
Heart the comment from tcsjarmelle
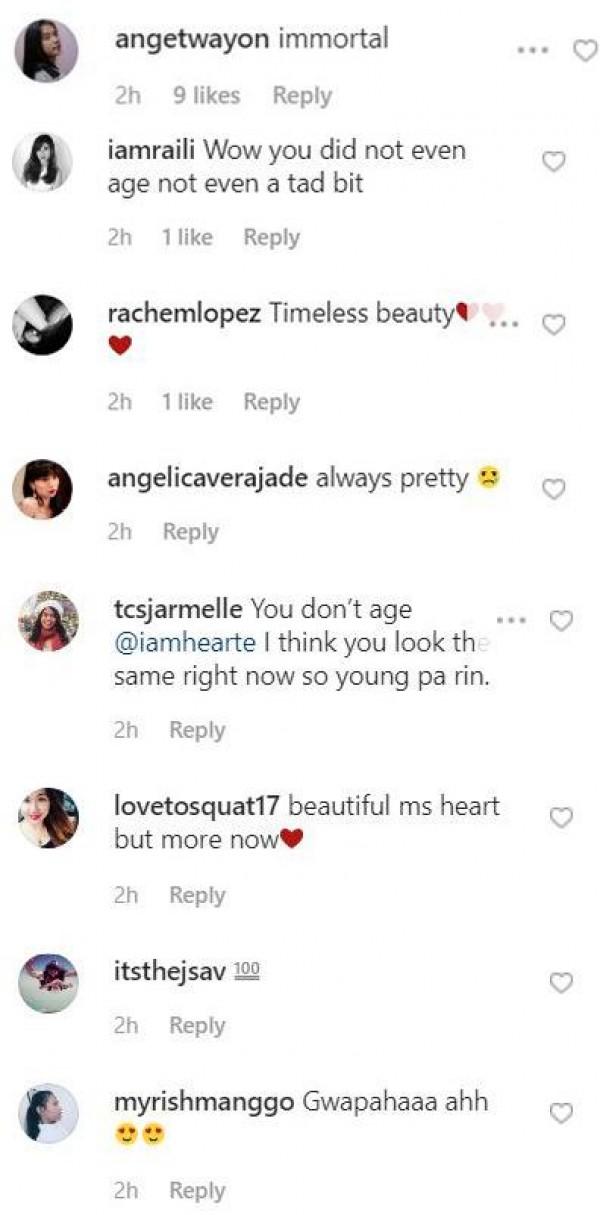[x=562, y=621]
